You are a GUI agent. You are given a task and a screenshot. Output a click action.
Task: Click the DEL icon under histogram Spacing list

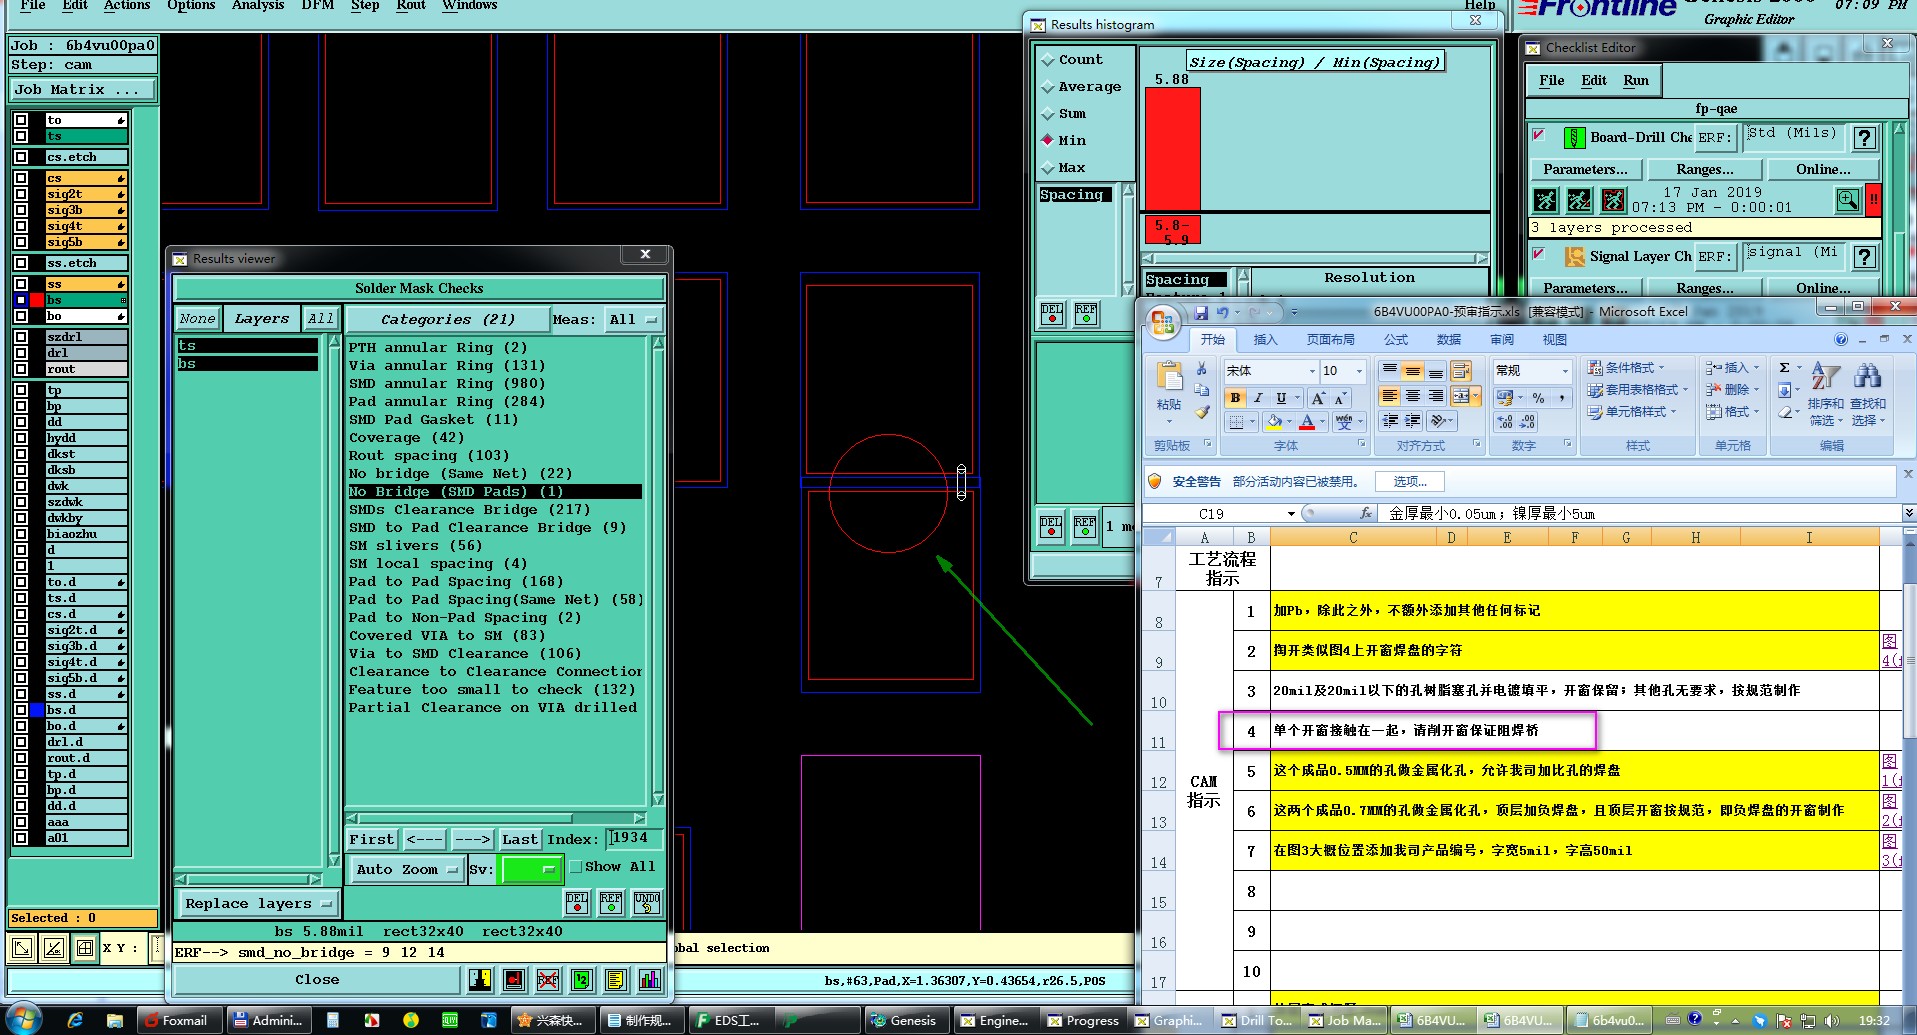(x=1052, y=315)
